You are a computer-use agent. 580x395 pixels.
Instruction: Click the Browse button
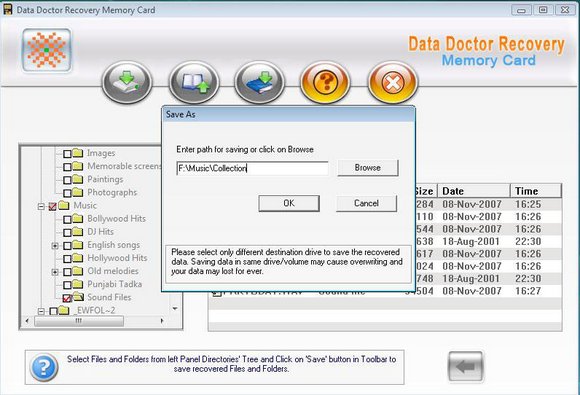(368, 168)
